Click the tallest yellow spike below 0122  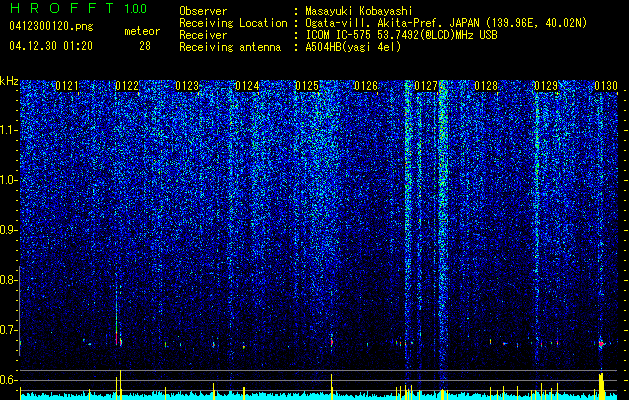[120, 384]
